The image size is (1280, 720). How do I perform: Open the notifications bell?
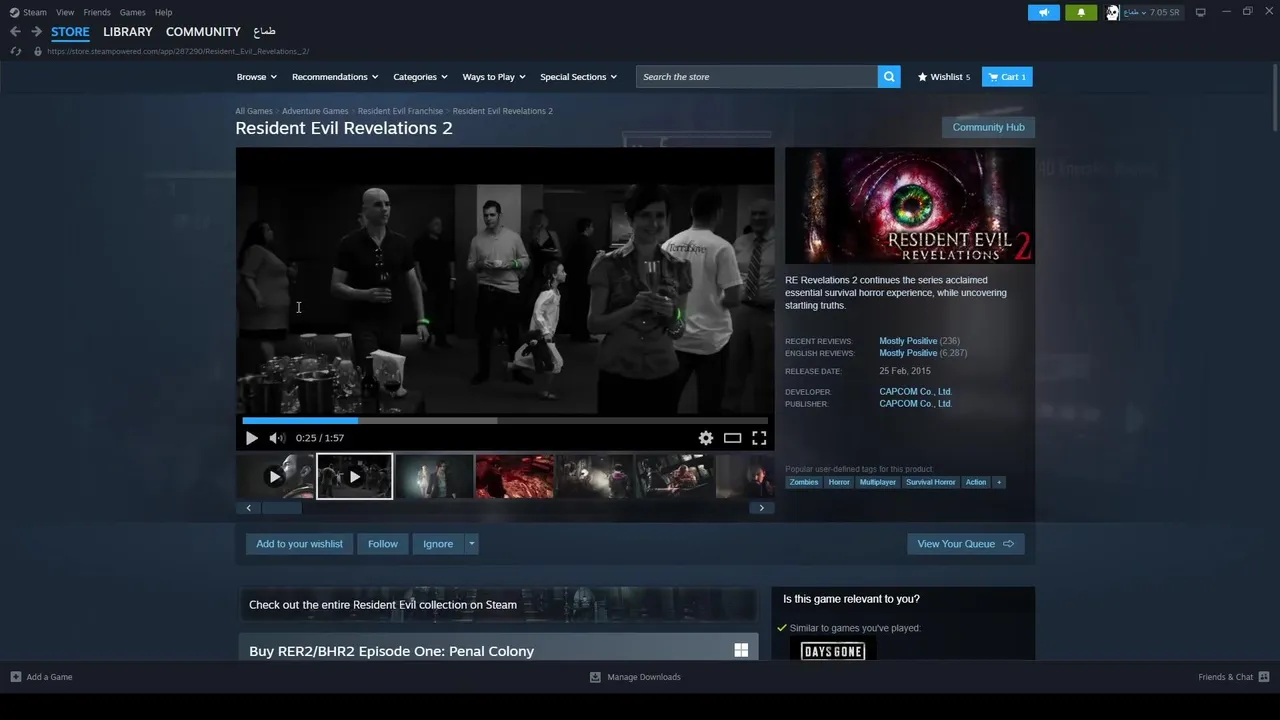(1081, 12)
